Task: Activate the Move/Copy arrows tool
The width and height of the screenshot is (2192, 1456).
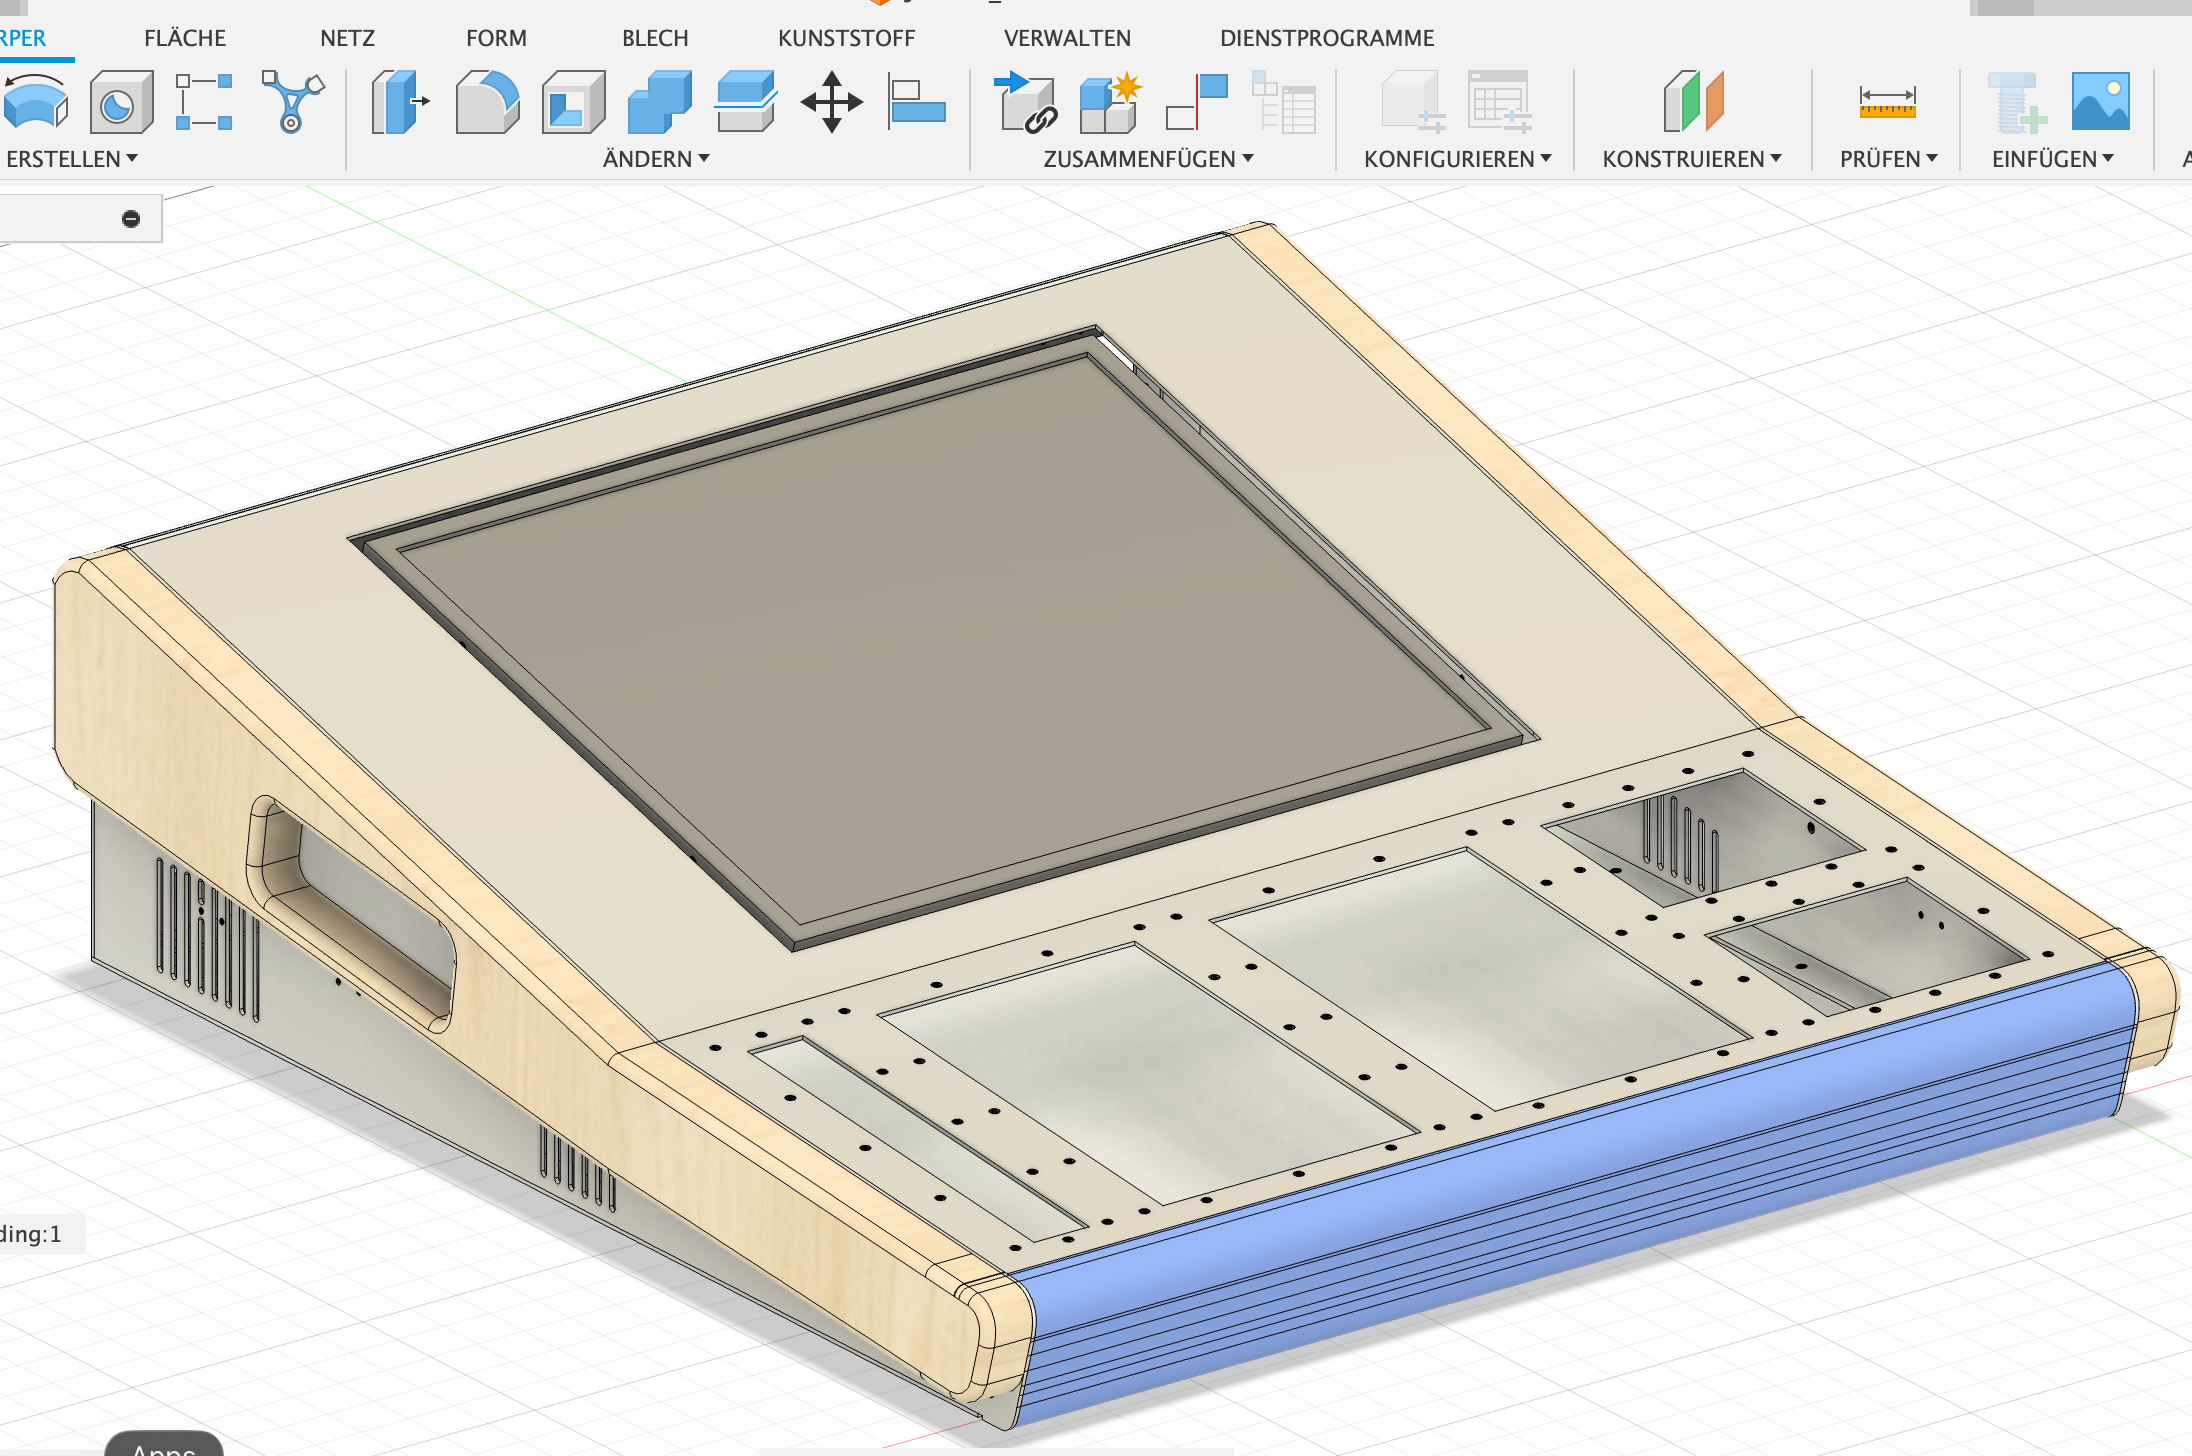Action: [831, 101]
